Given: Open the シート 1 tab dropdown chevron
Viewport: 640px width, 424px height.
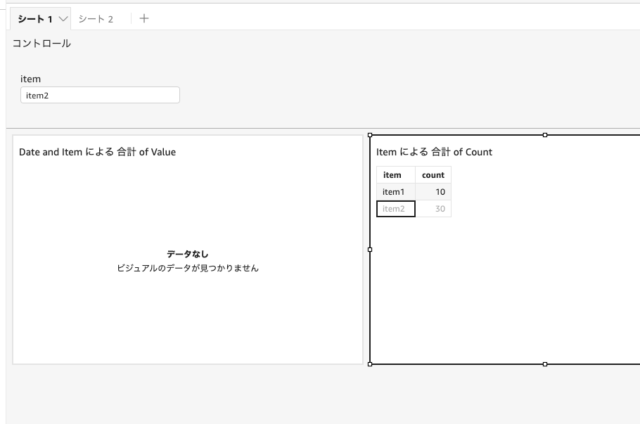Looking at the screenshot, I should [x=63, y=19].
